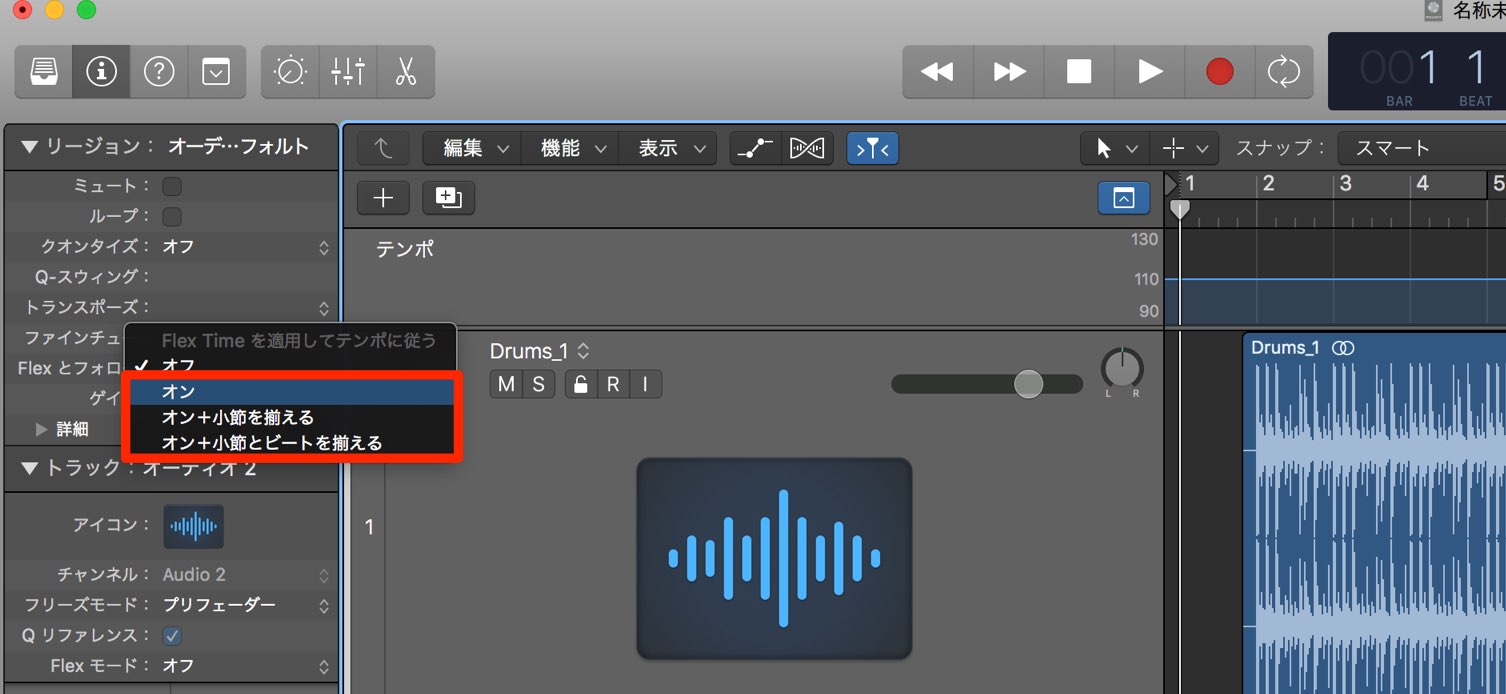
Task: Collapse the トラック inspector section
Action: pyautogui.click(x=28, y=468)
